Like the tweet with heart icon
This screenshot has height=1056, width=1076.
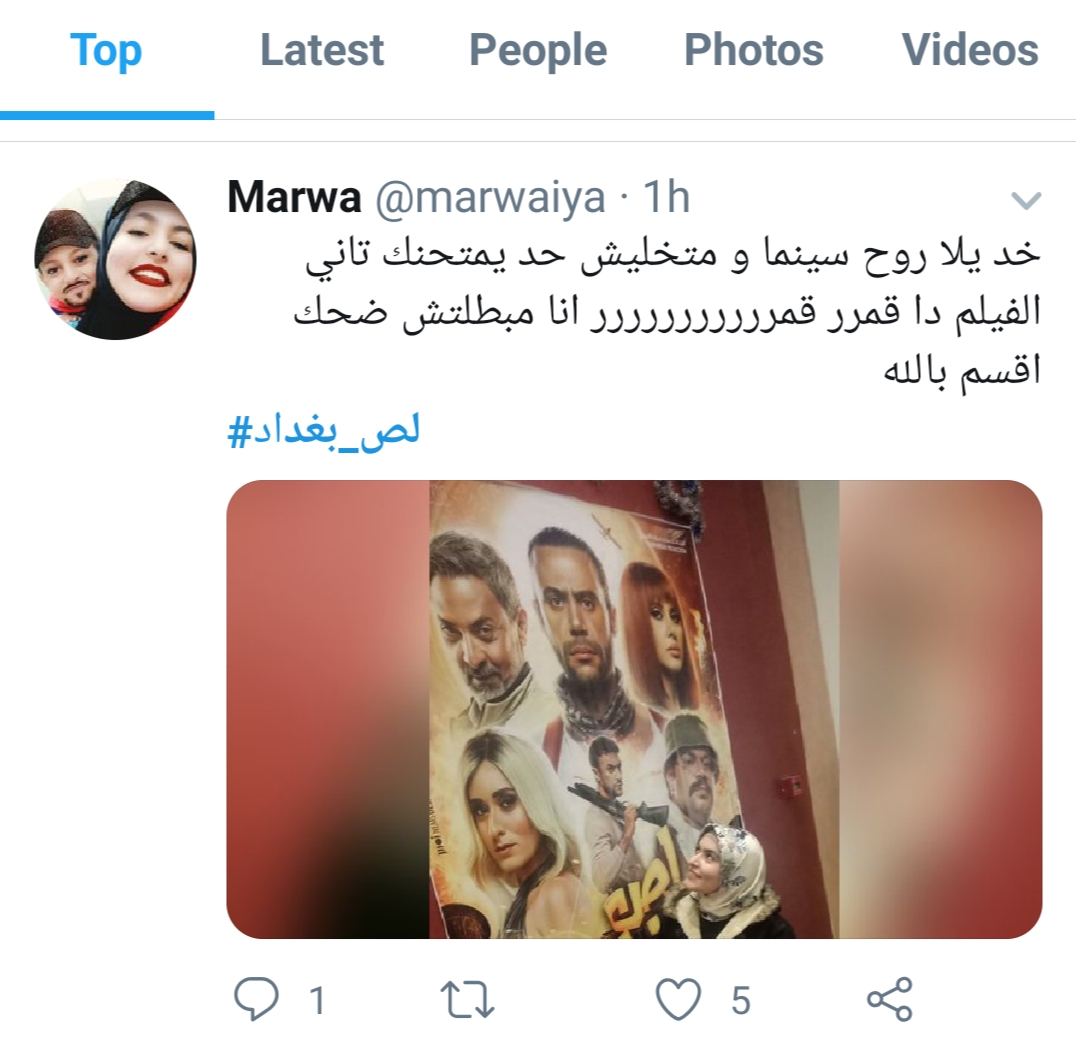tap(679, 999)
